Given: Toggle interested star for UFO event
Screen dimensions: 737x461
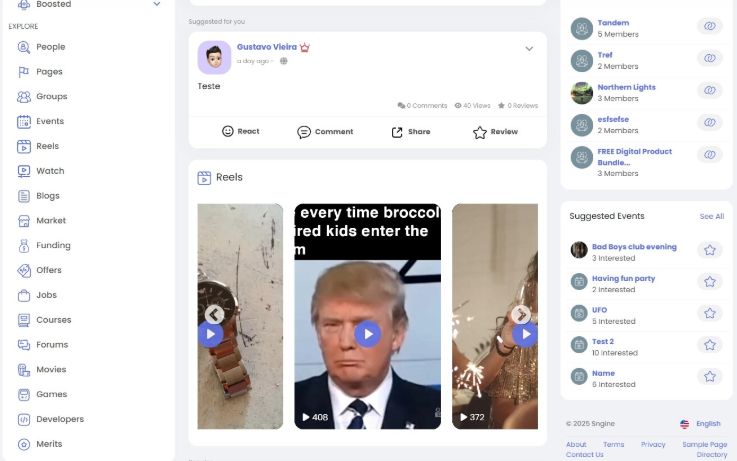Looking at the screenshot, I should click(710, 313).
